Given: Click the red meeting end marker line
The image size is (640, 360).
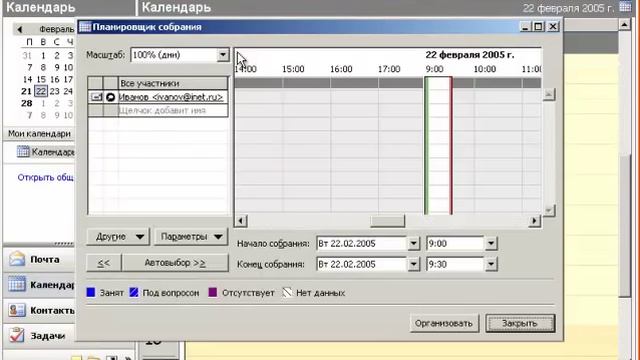Looking at the screenshot, I should point(451,145).
